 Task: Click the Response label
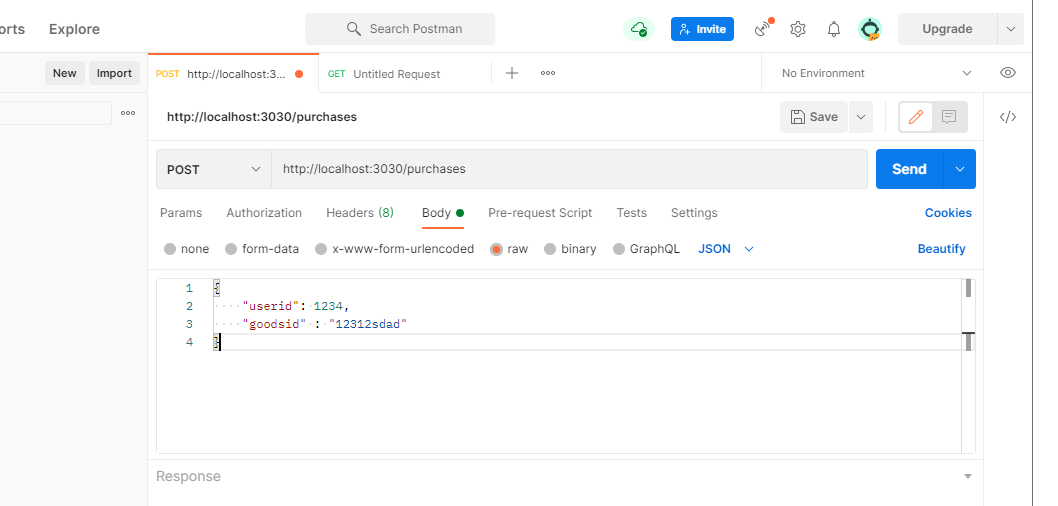(188, 476)
